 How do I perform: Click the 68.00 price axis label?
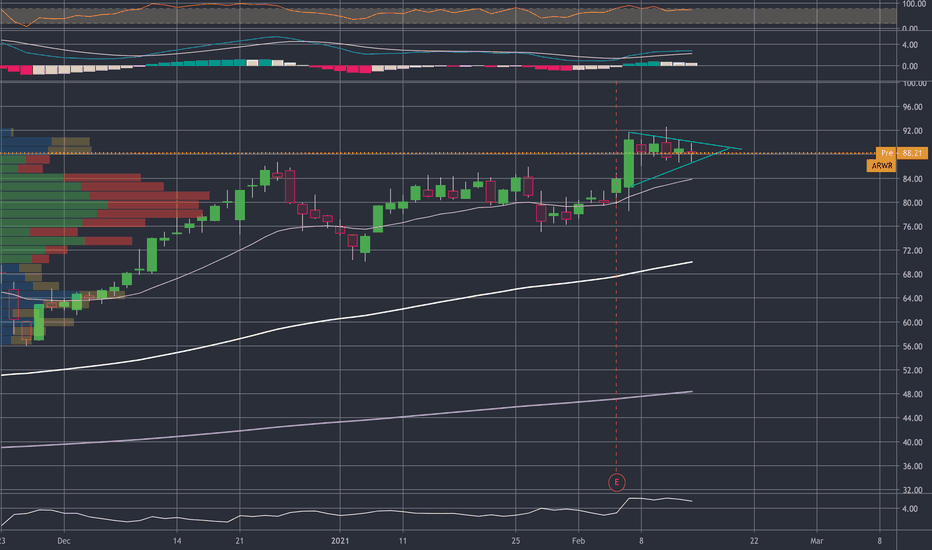[912, 275]
